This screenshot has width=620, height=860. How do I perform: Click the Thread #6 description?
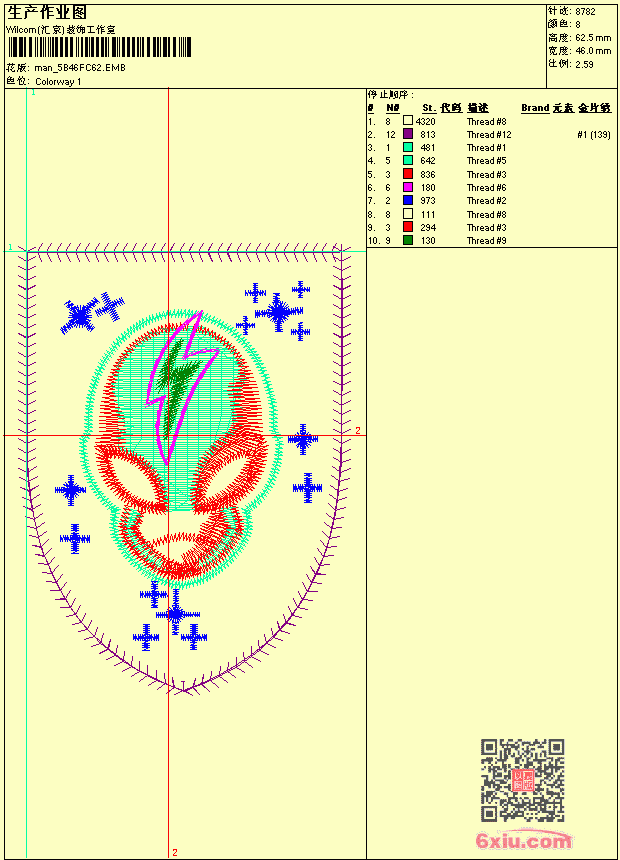coord(487,188)
